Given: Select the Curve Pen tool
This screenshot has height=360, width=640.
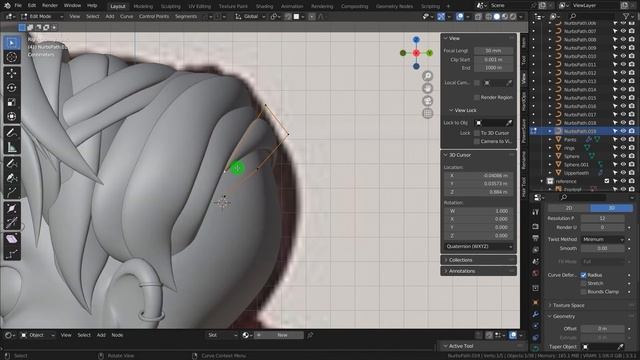Looking at the screenshot, I should click(12, 178).
